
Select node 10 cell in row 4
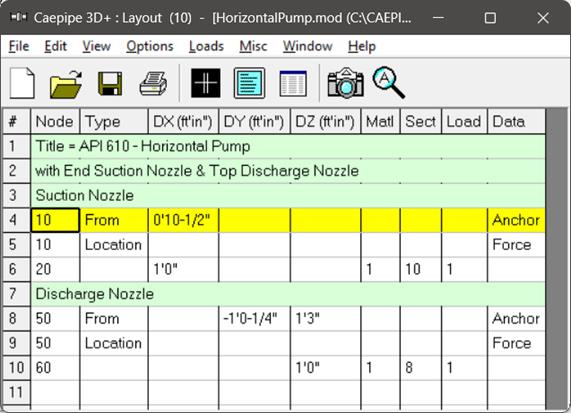click(55, 220)
